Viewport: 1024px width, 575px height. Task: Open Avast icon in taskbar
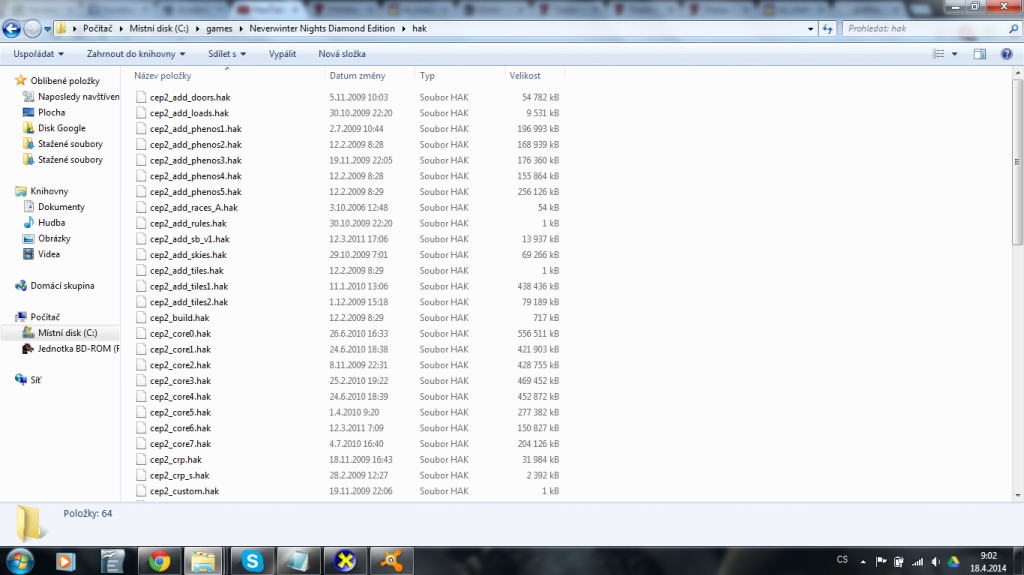click(x=391, y=561)
